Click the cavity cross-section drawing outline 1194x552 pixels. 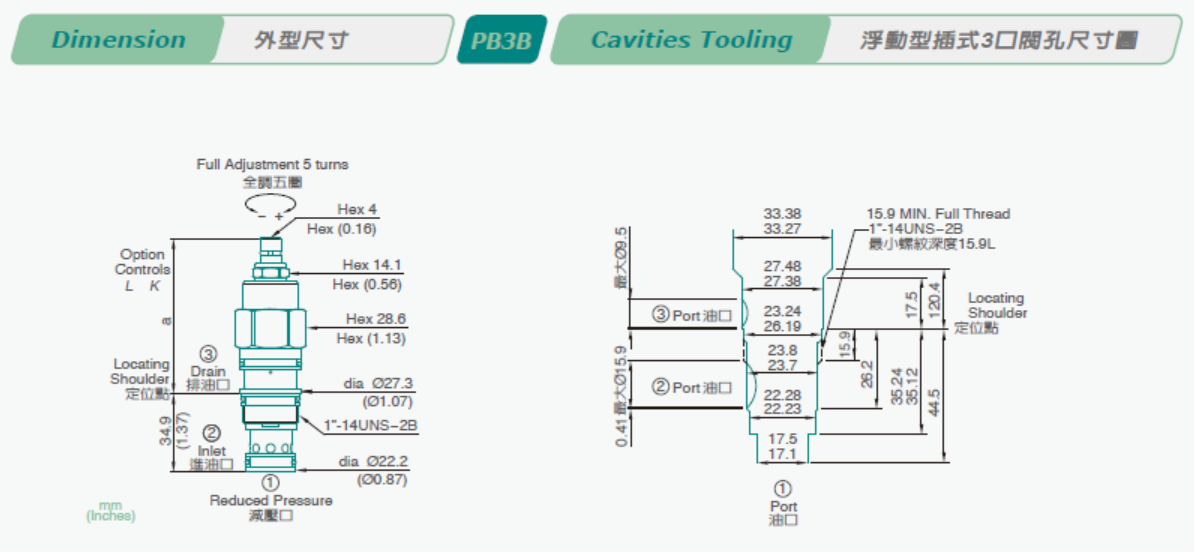(783, 346)
